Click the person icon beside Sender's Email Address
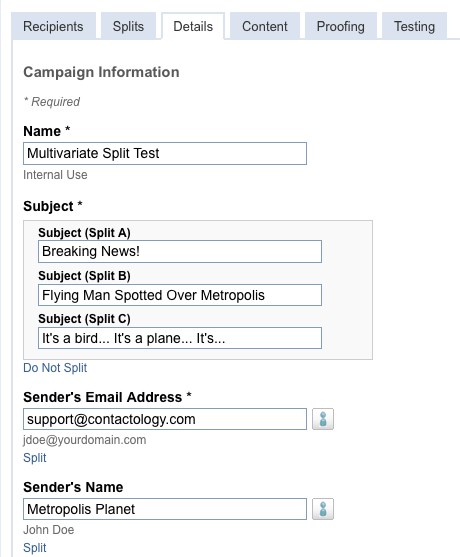The image size is (460, 557). click(323, 419)
